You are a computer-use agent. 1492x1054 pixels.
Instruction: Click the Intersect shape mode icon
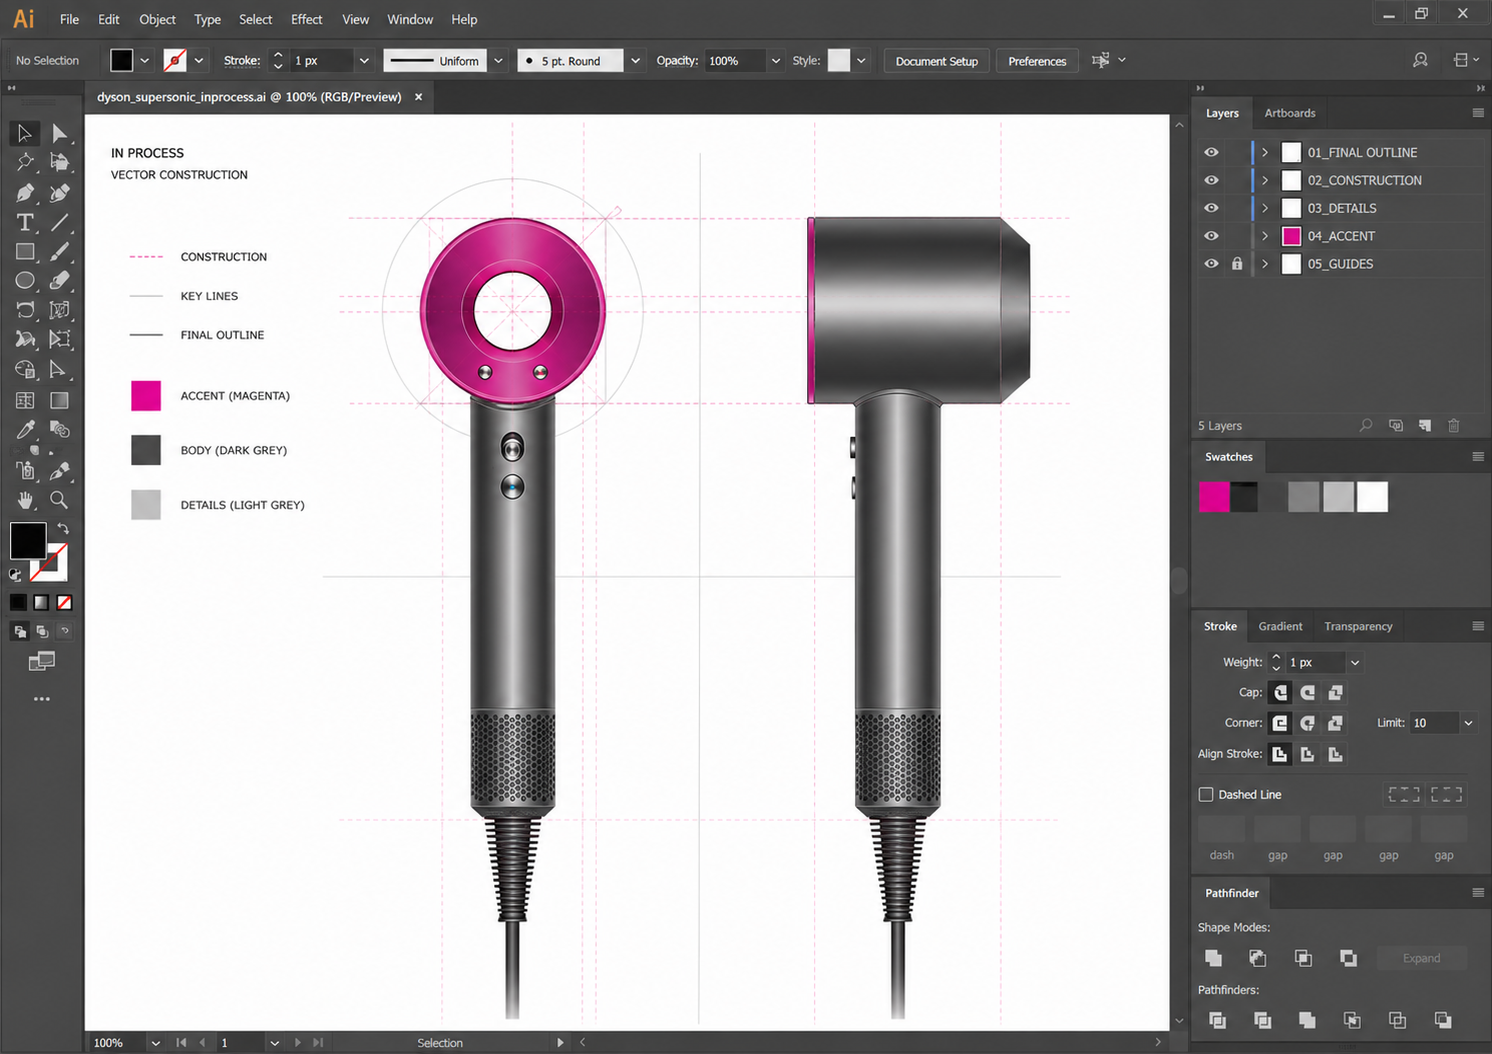[x=1303, y=958]
